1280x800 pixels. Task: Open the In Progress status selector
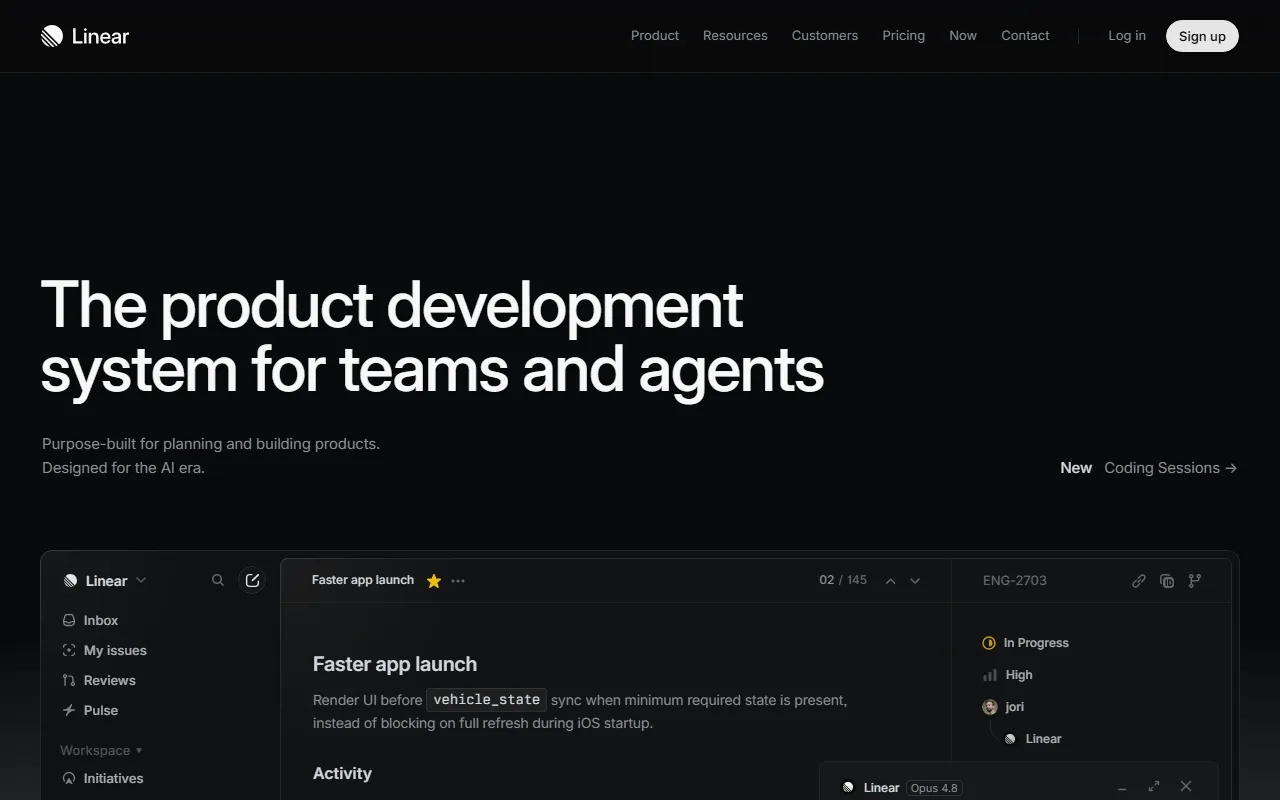[1026, 643]
